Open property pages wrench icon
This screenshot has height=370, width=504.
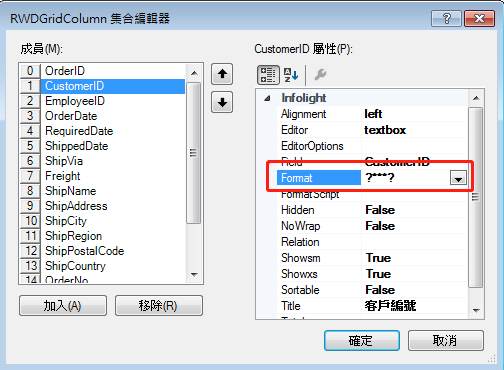click(x=320, y=75)
